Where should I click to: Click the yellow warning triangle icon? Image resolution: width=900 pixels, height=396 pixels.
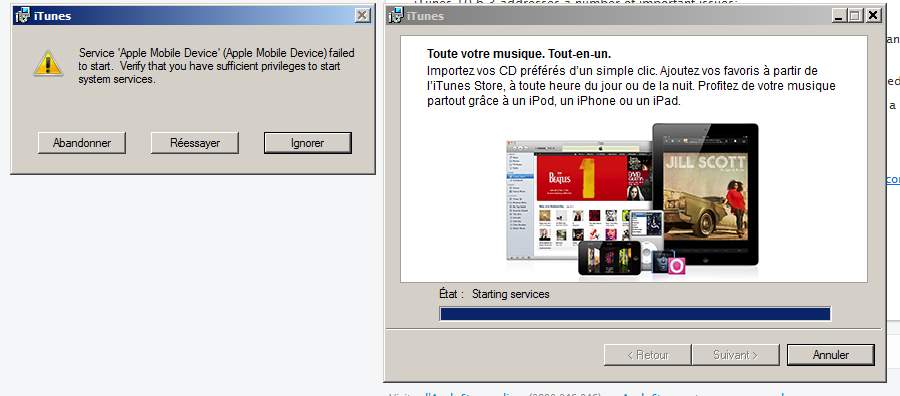coord(48,63)
